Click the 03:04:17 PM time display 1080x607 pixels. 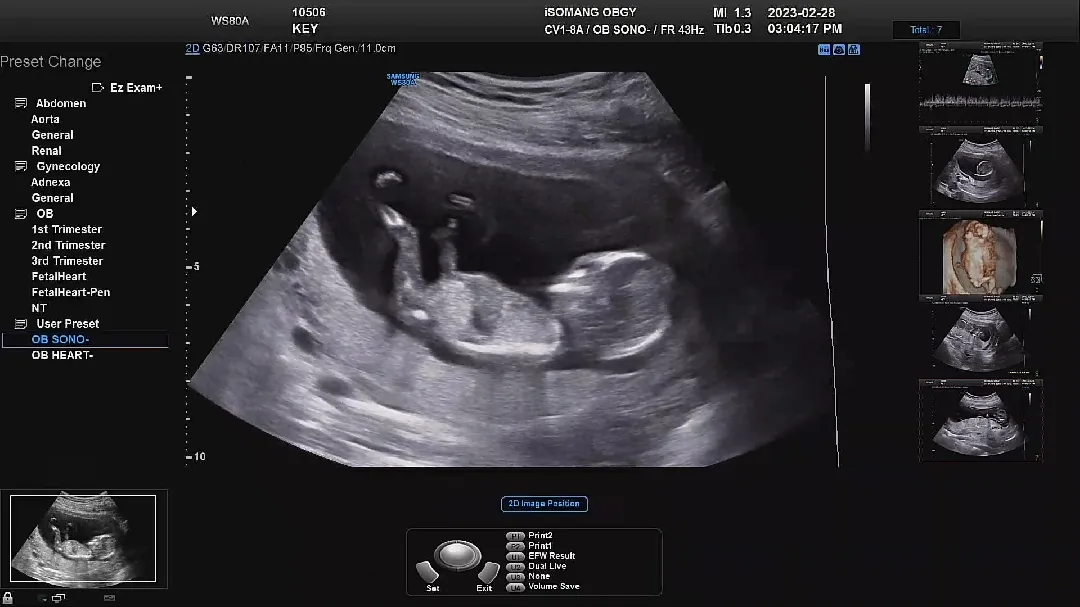[804, 29]
